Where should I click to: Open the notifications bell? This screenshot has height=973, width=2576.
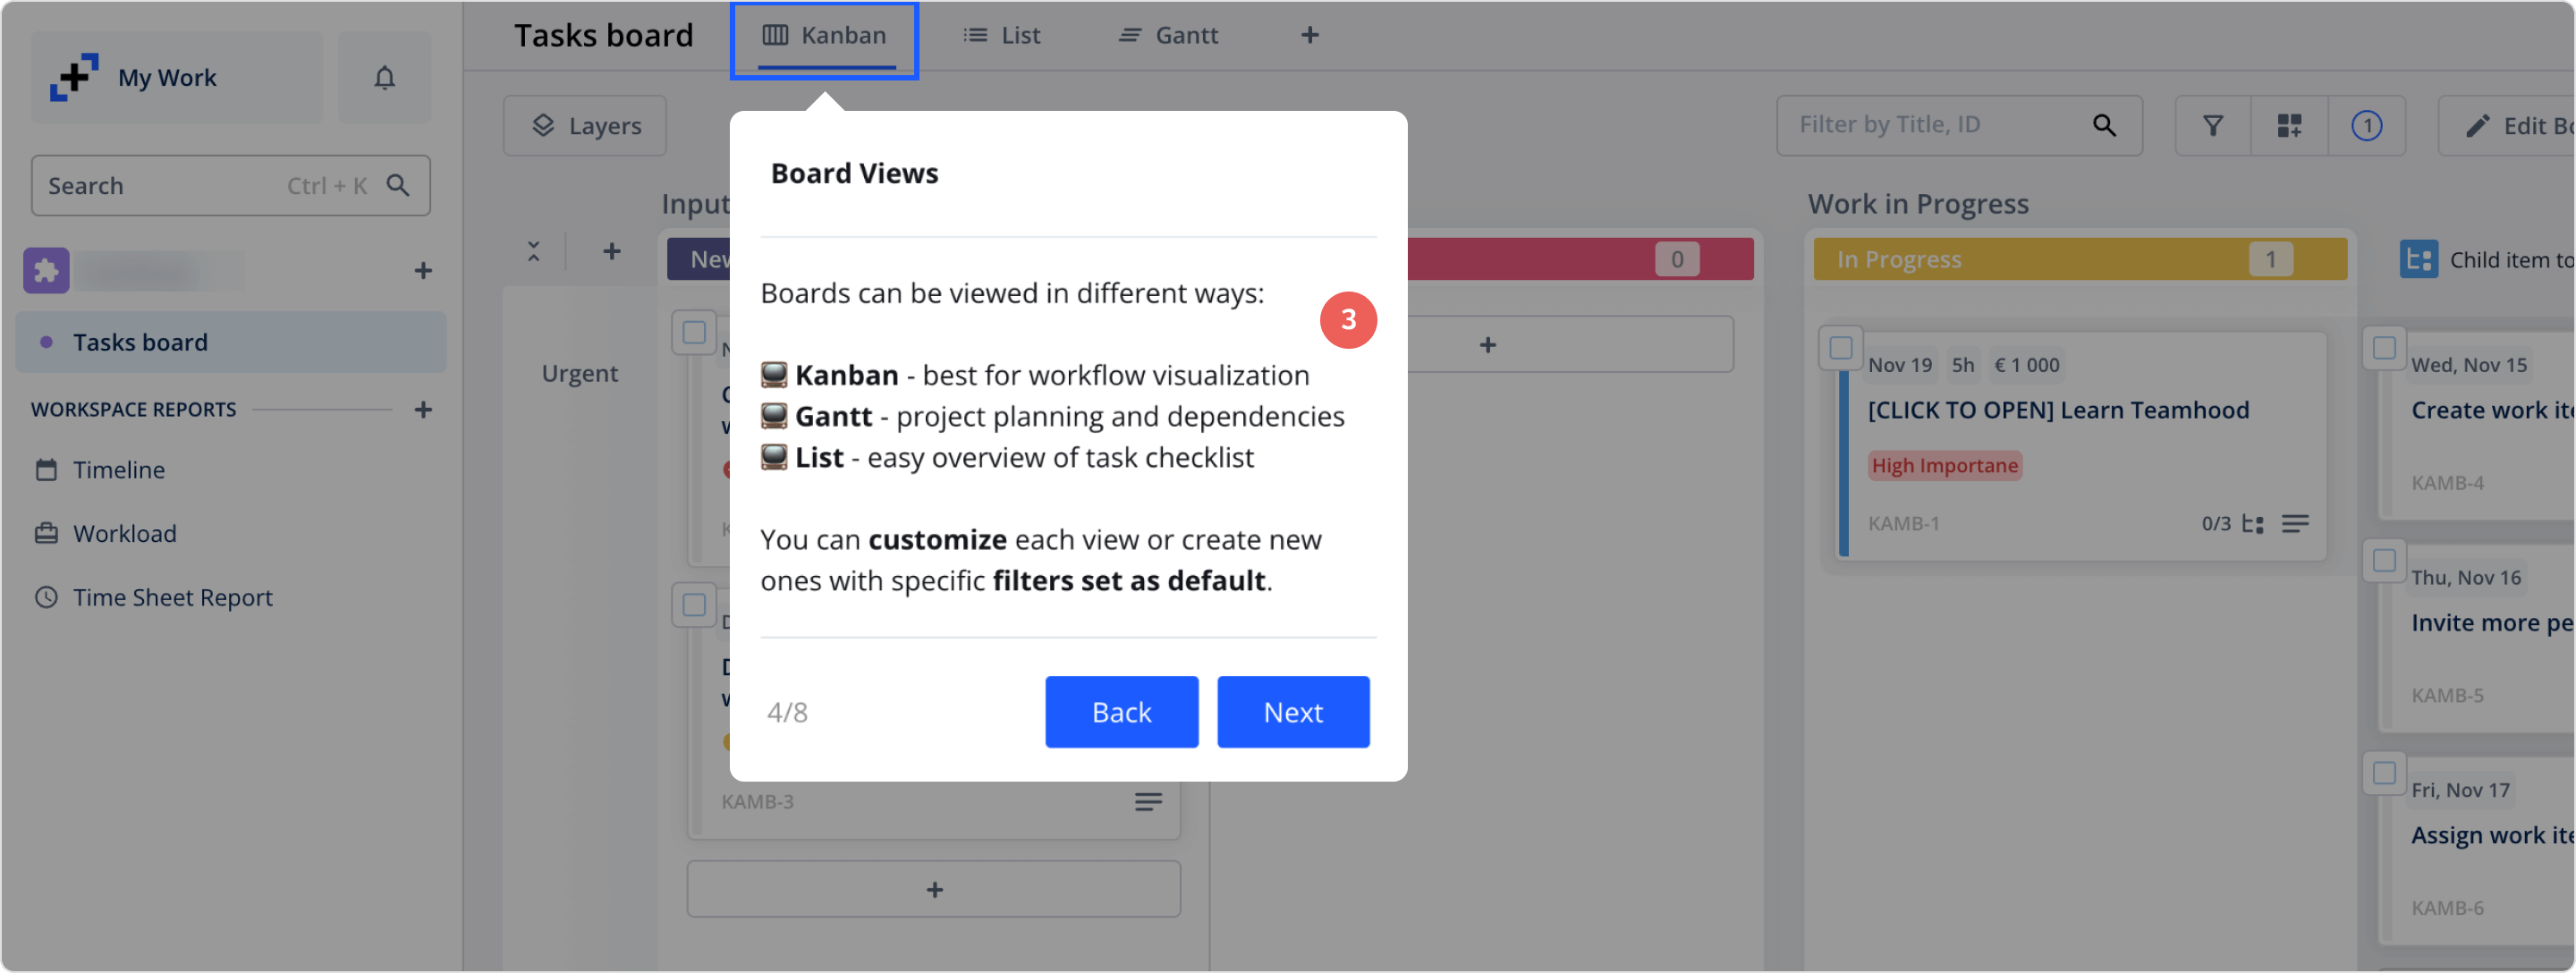pyautogui.click(x=384, y=77)
